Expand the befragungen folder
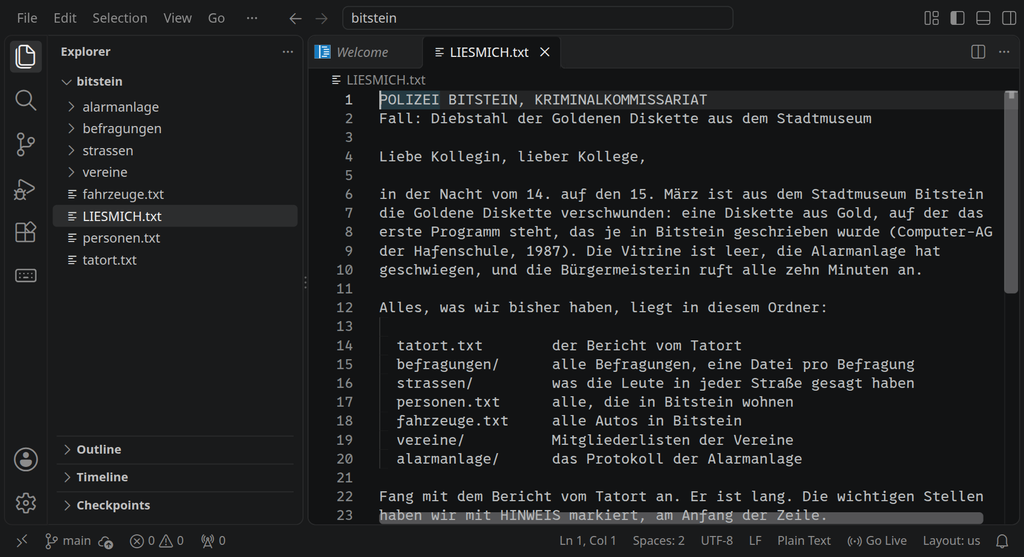1024x557 pixels. coord(176,129)
